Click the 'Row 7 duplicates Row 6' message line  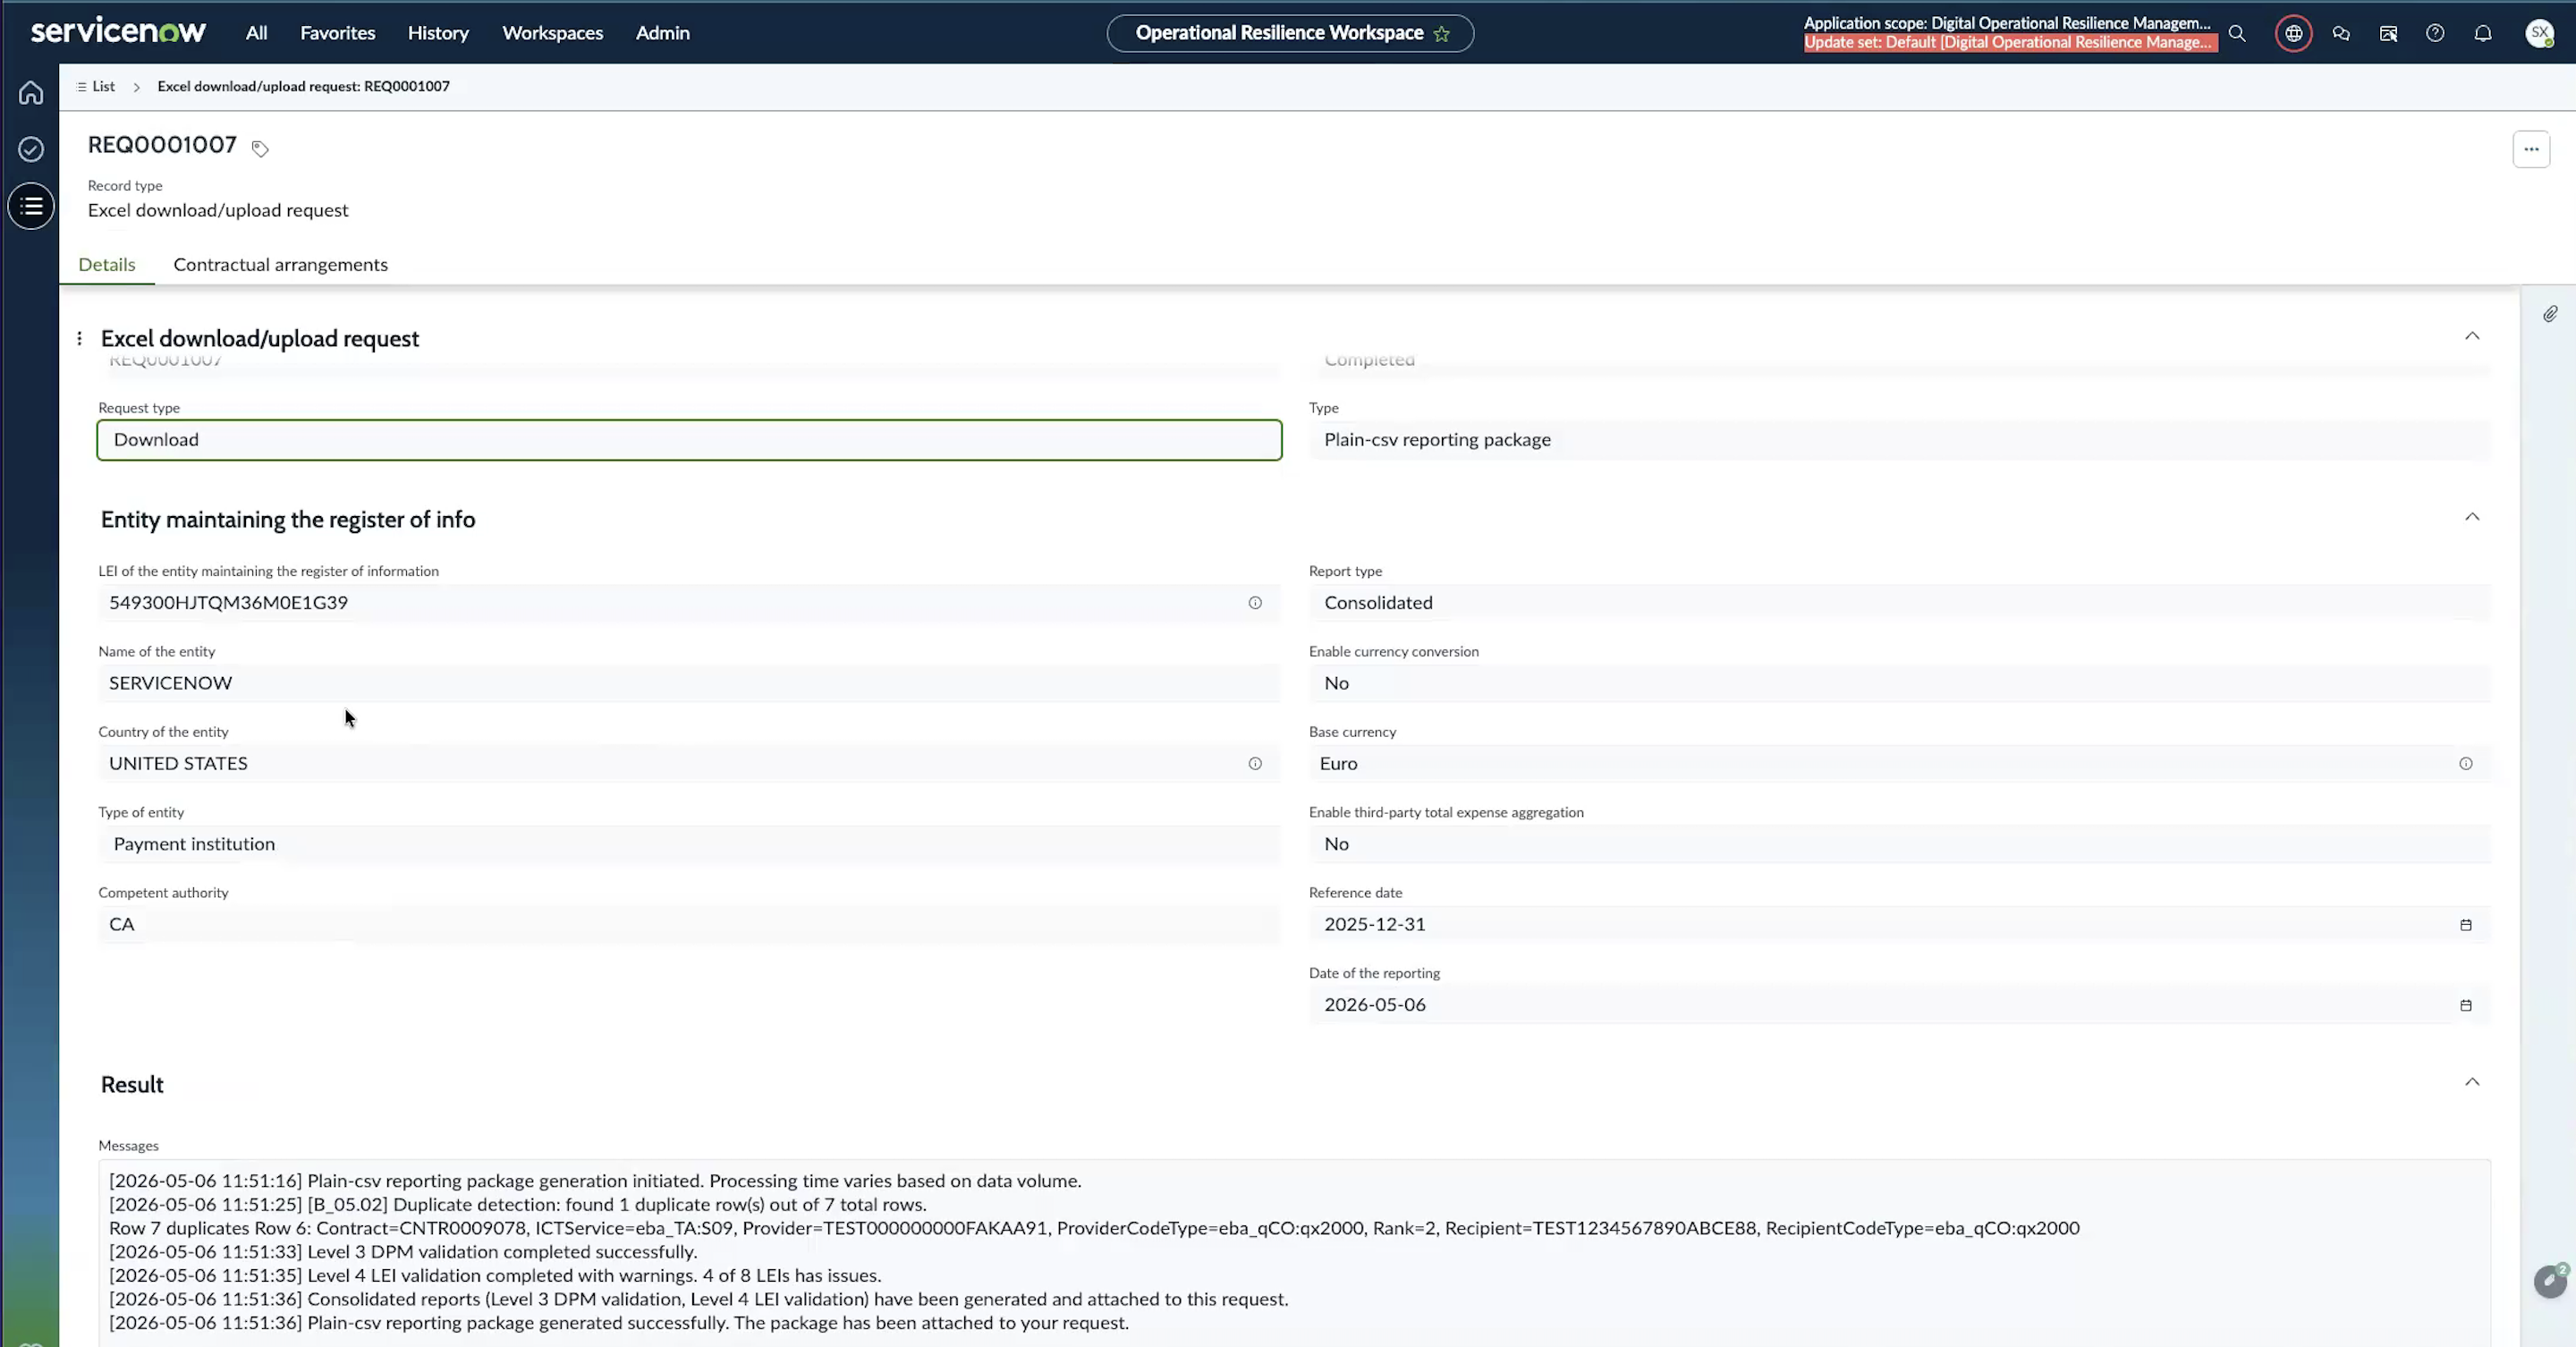point(1094,1228)
